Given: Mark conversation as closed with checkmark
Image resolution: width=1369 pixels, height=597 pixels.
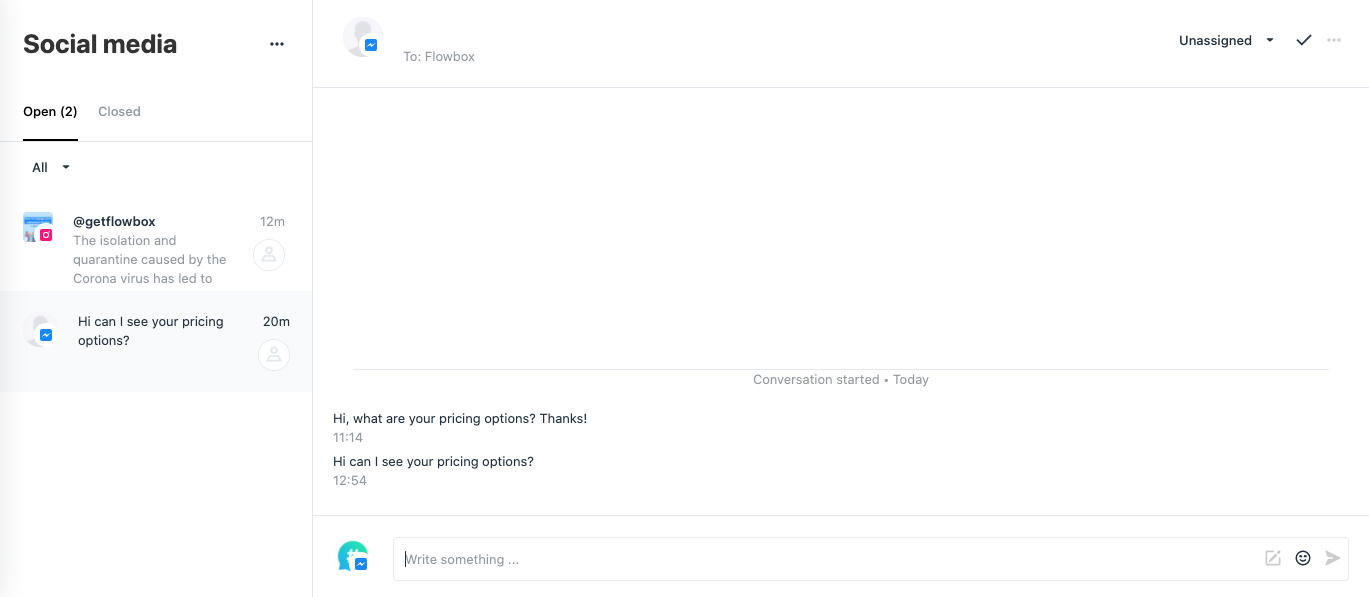Looking at the screenshot, I should [1303, 40].
